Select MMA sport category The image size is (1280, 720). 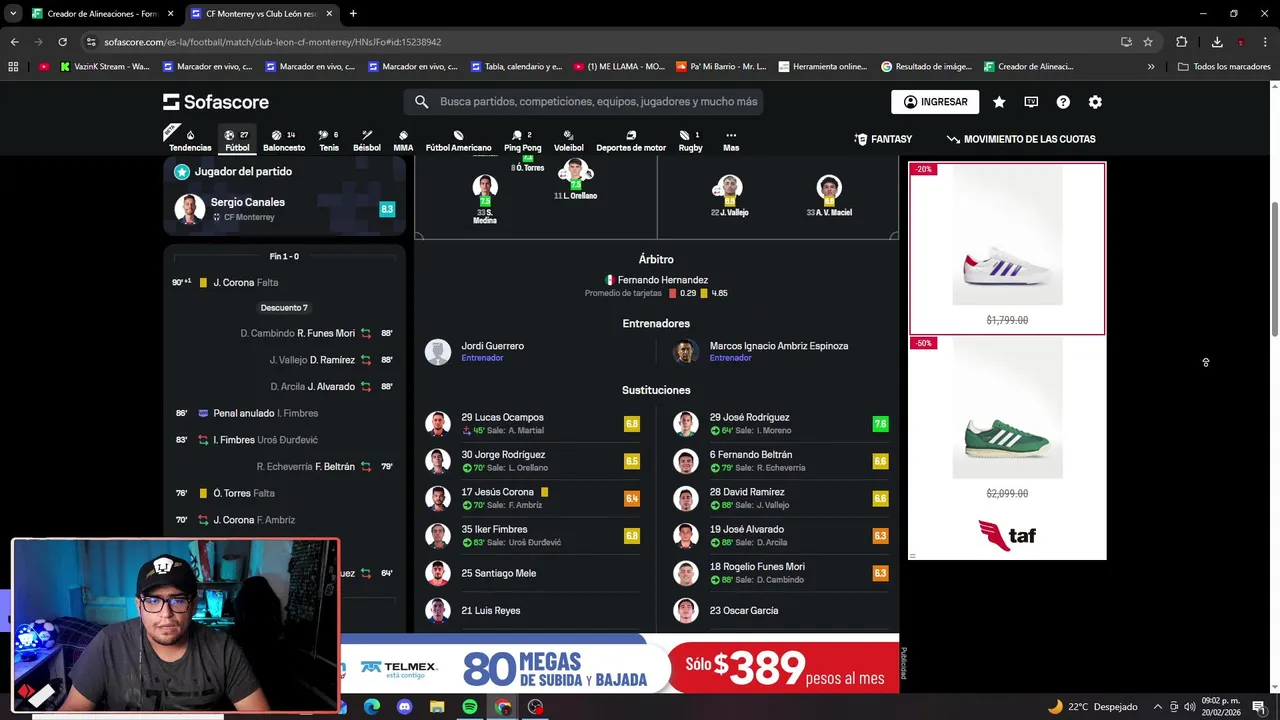[403, 141]
